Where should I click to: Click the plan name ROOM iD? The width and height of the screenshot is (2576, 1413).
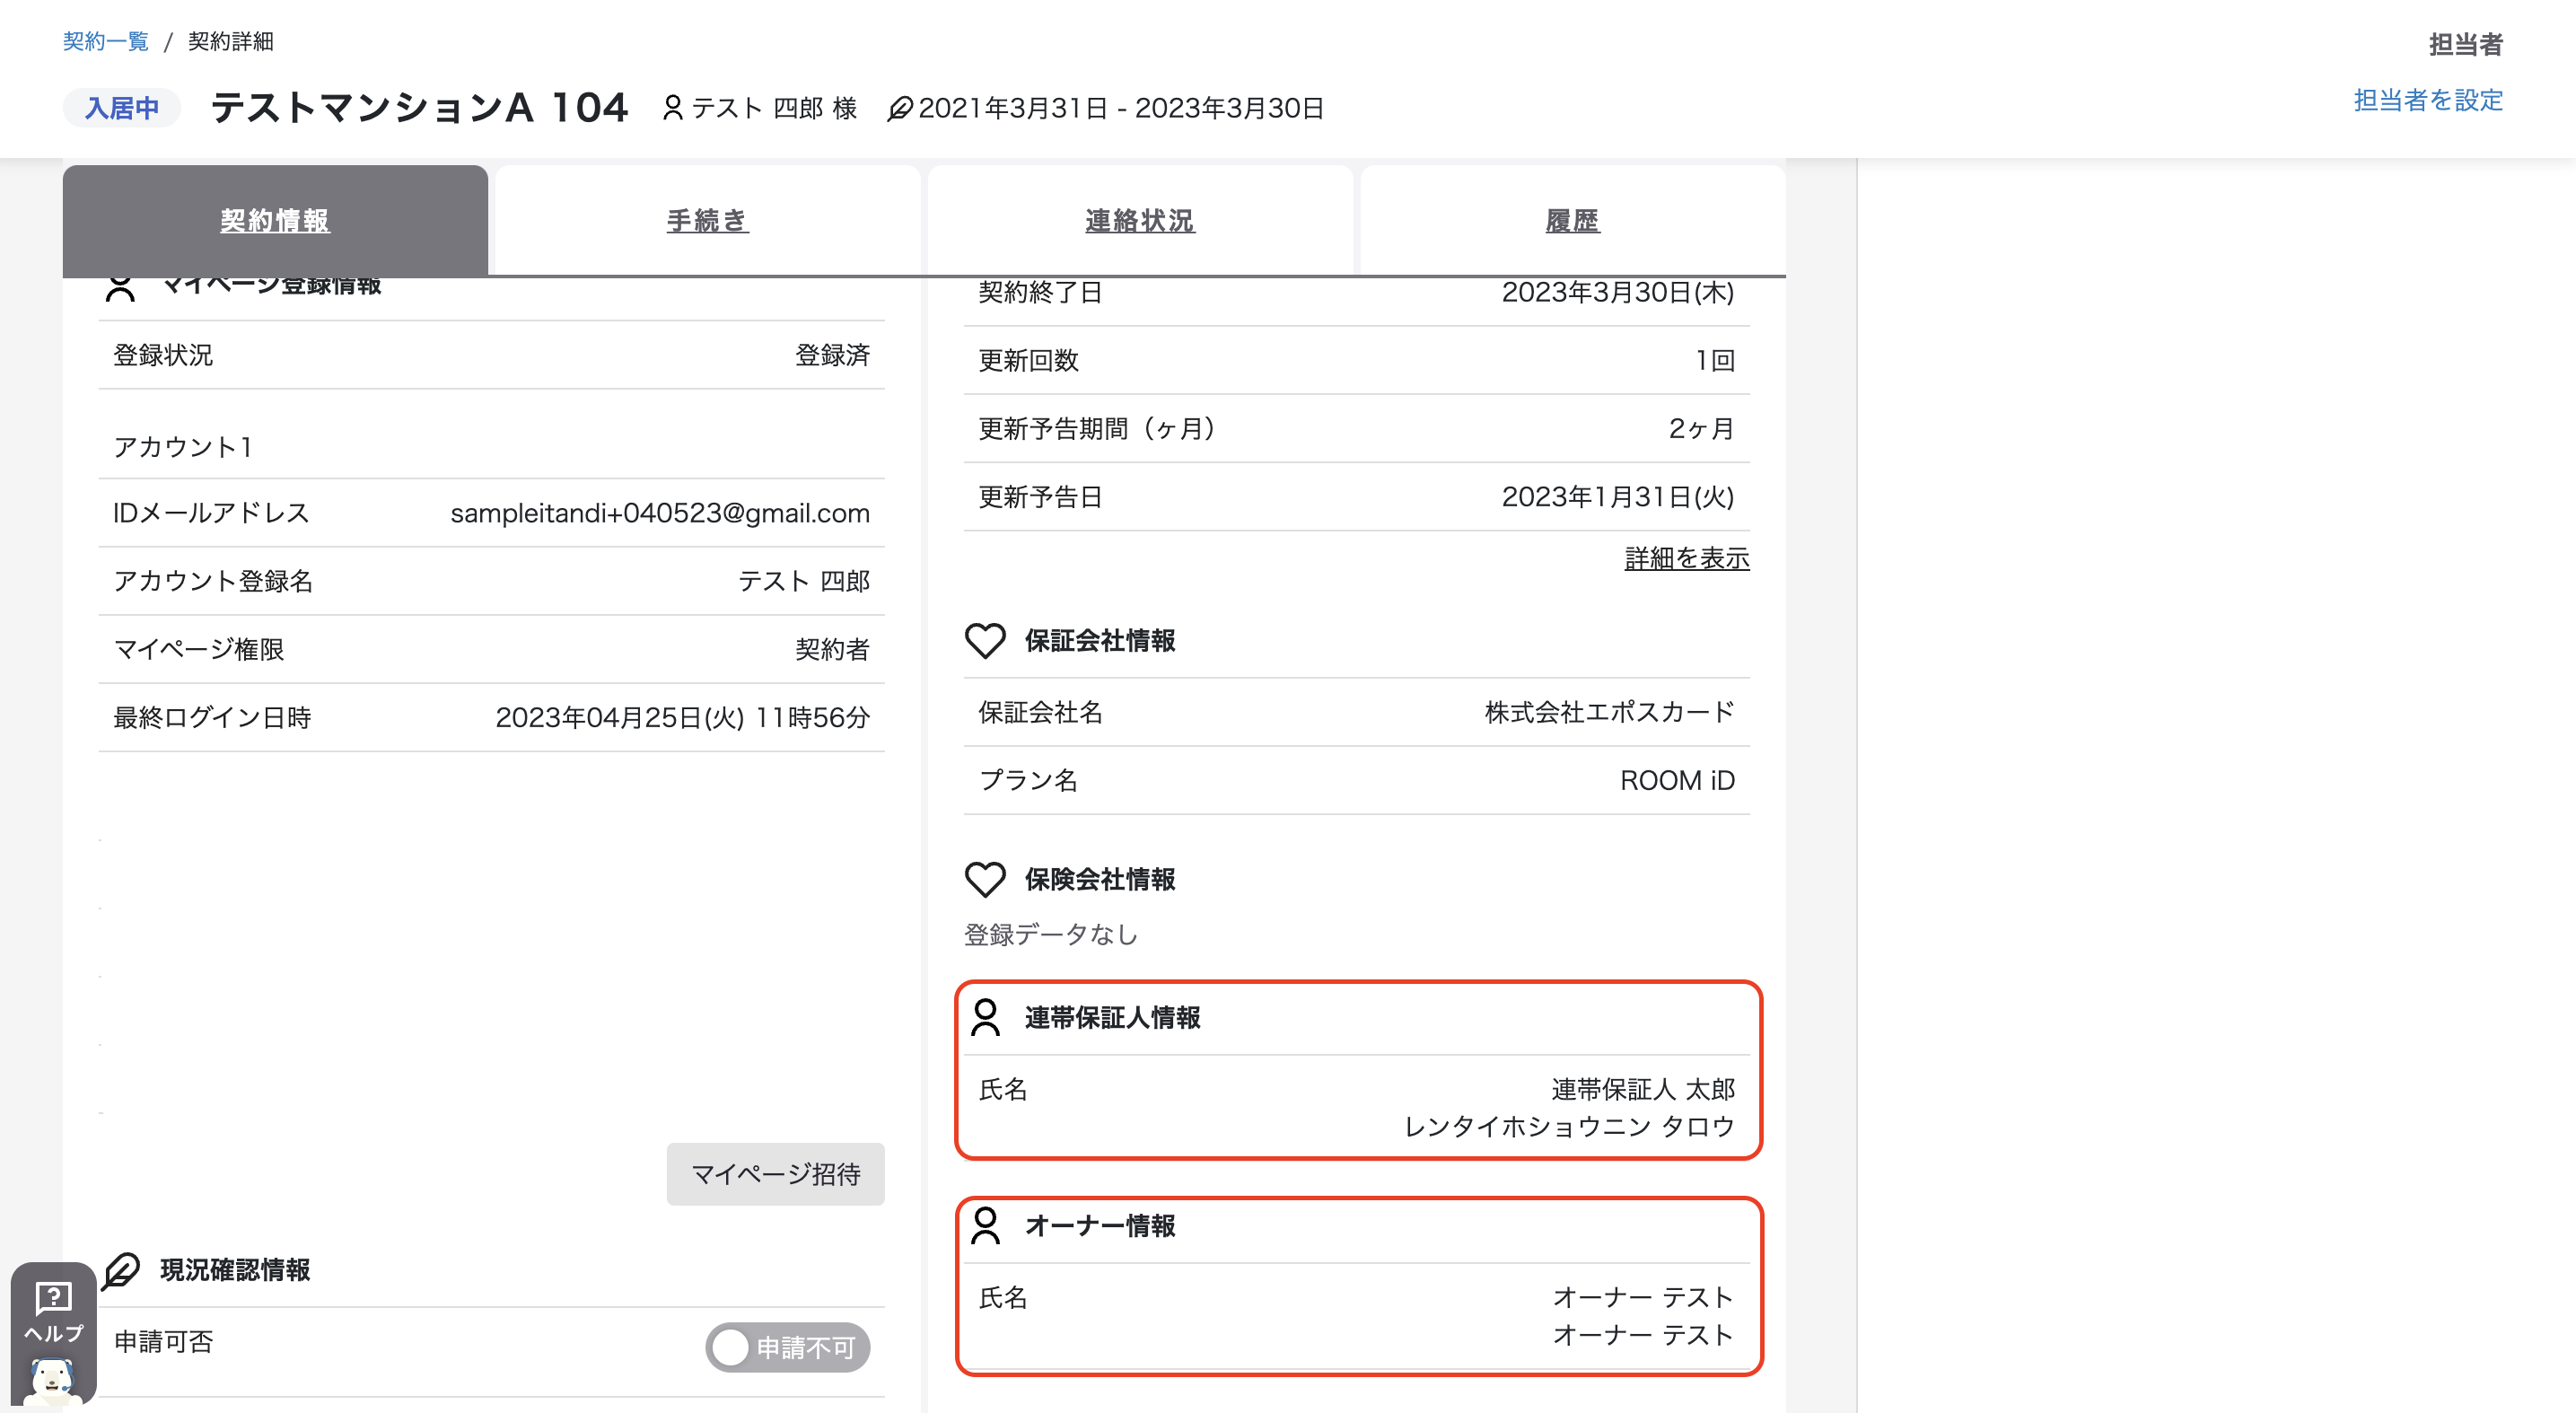coord(1677,780)
